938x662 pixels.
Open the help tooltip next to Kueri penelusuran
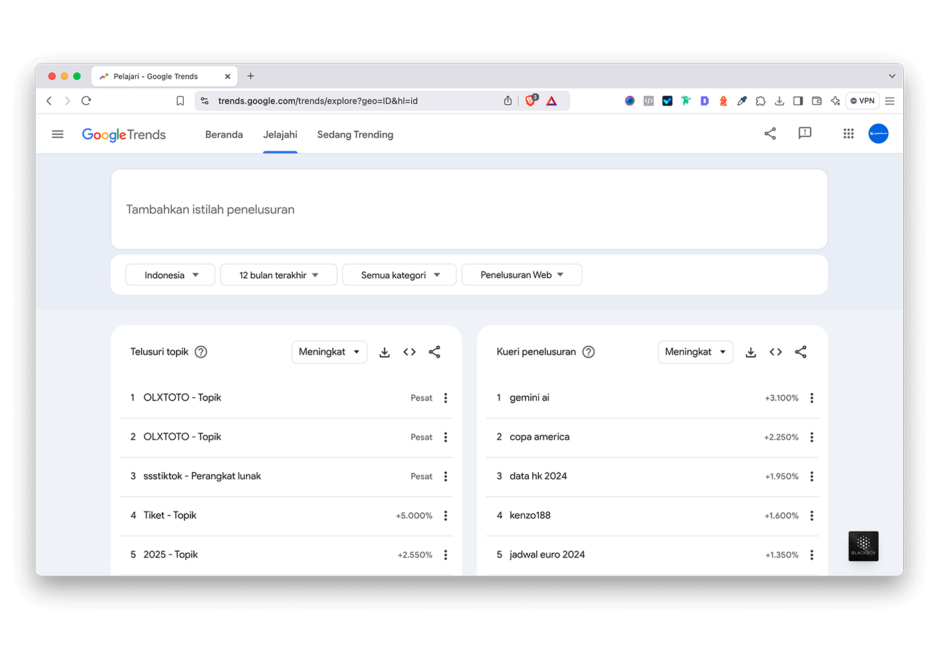(588, 351)
